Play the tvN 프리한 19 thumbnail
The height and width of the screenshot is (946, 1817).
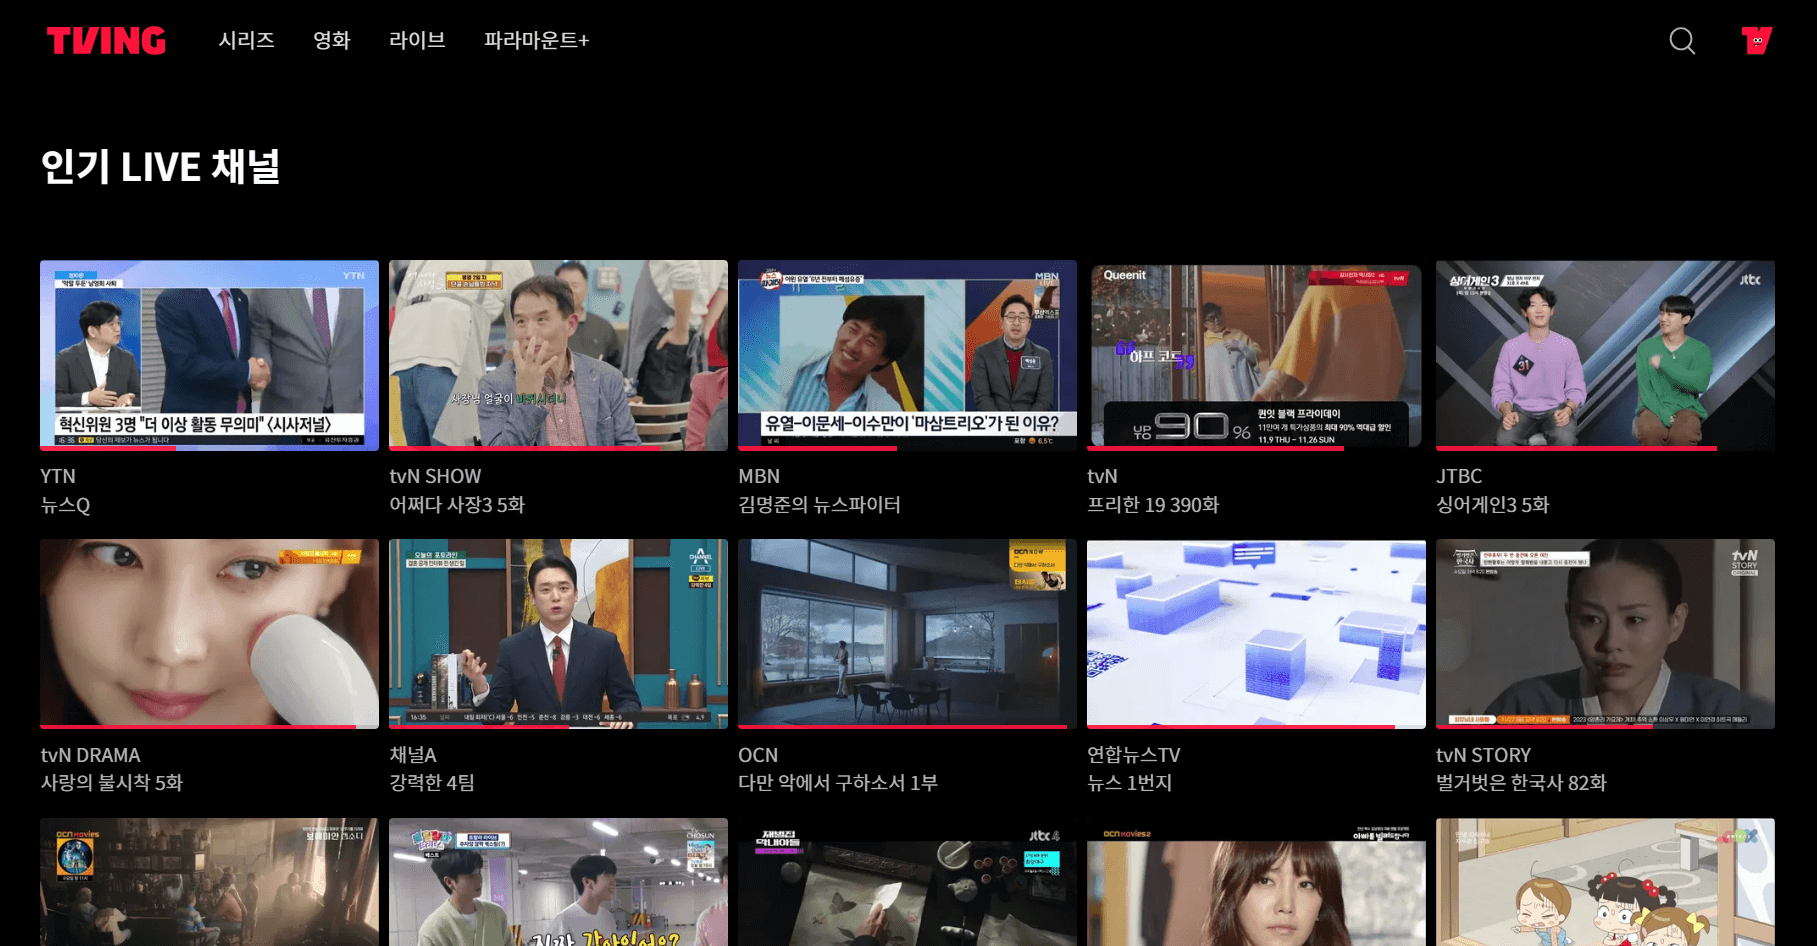[1256, 355]
